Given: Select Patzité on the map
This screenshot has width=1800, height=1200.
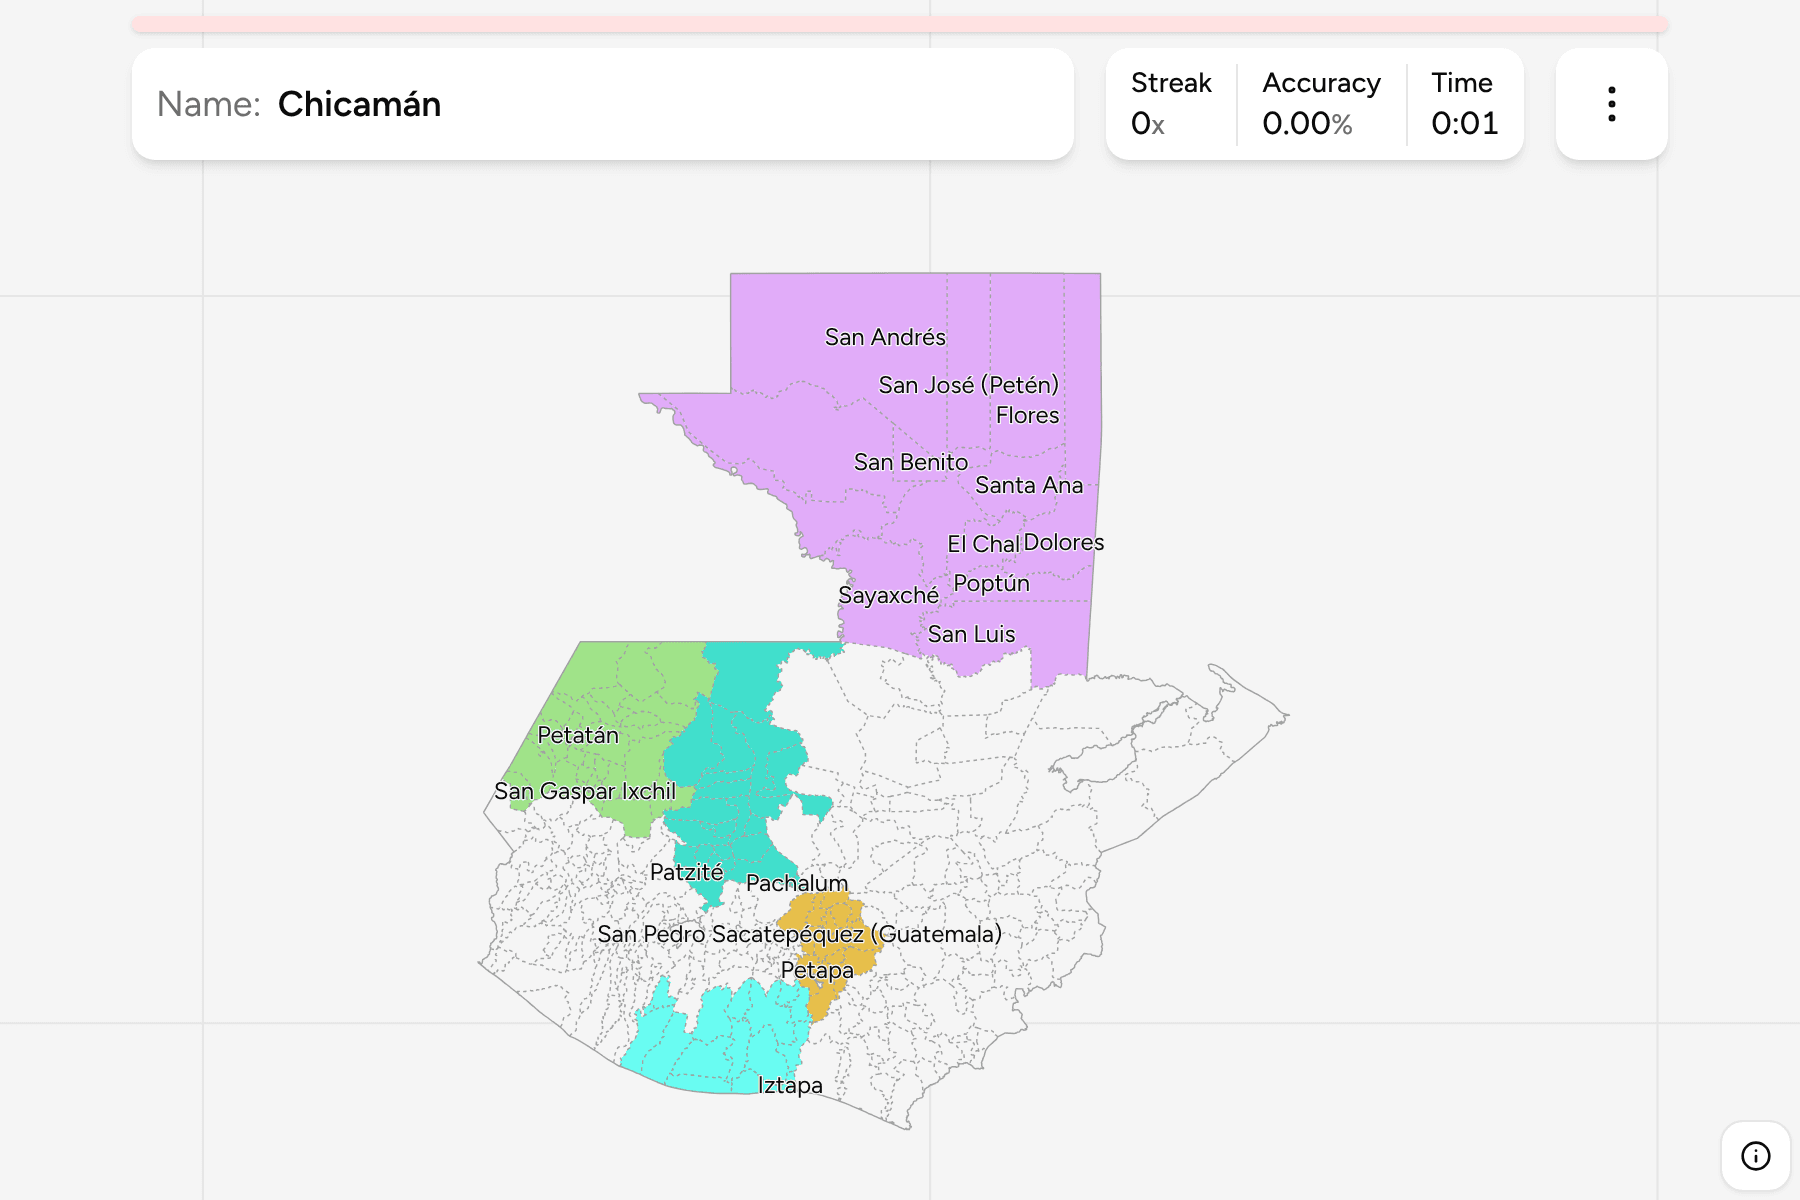Looking at the screenshot, I should (686, 872).
